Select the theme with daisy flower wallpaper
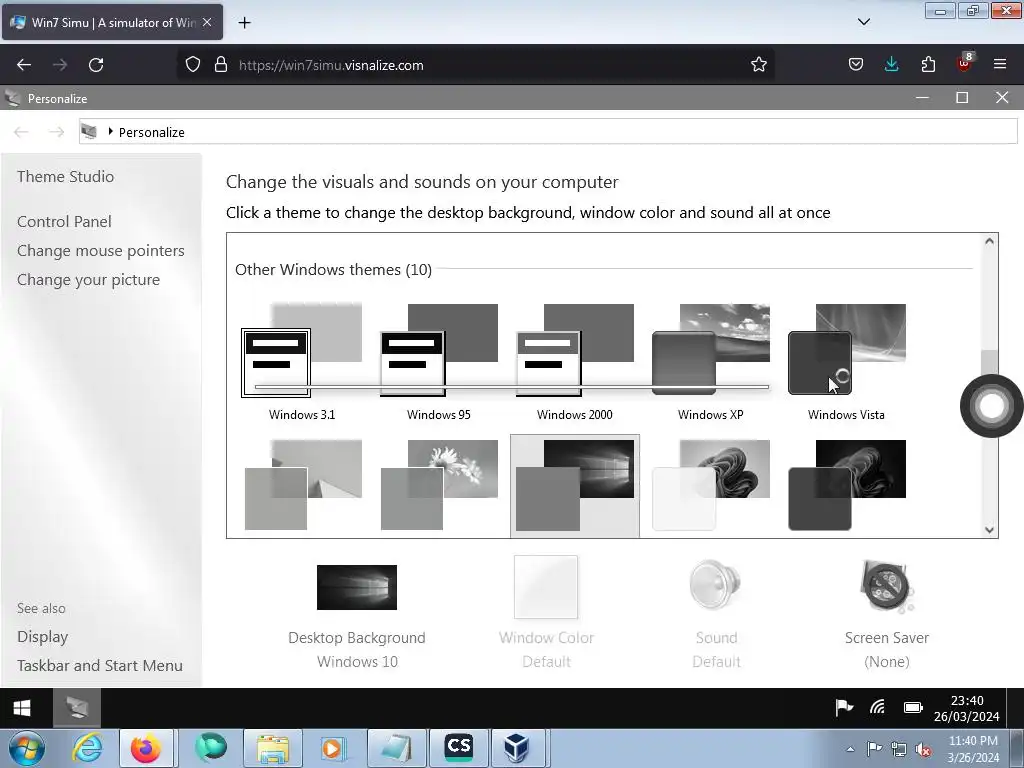The image size is (1024, 768). [439, 486]
